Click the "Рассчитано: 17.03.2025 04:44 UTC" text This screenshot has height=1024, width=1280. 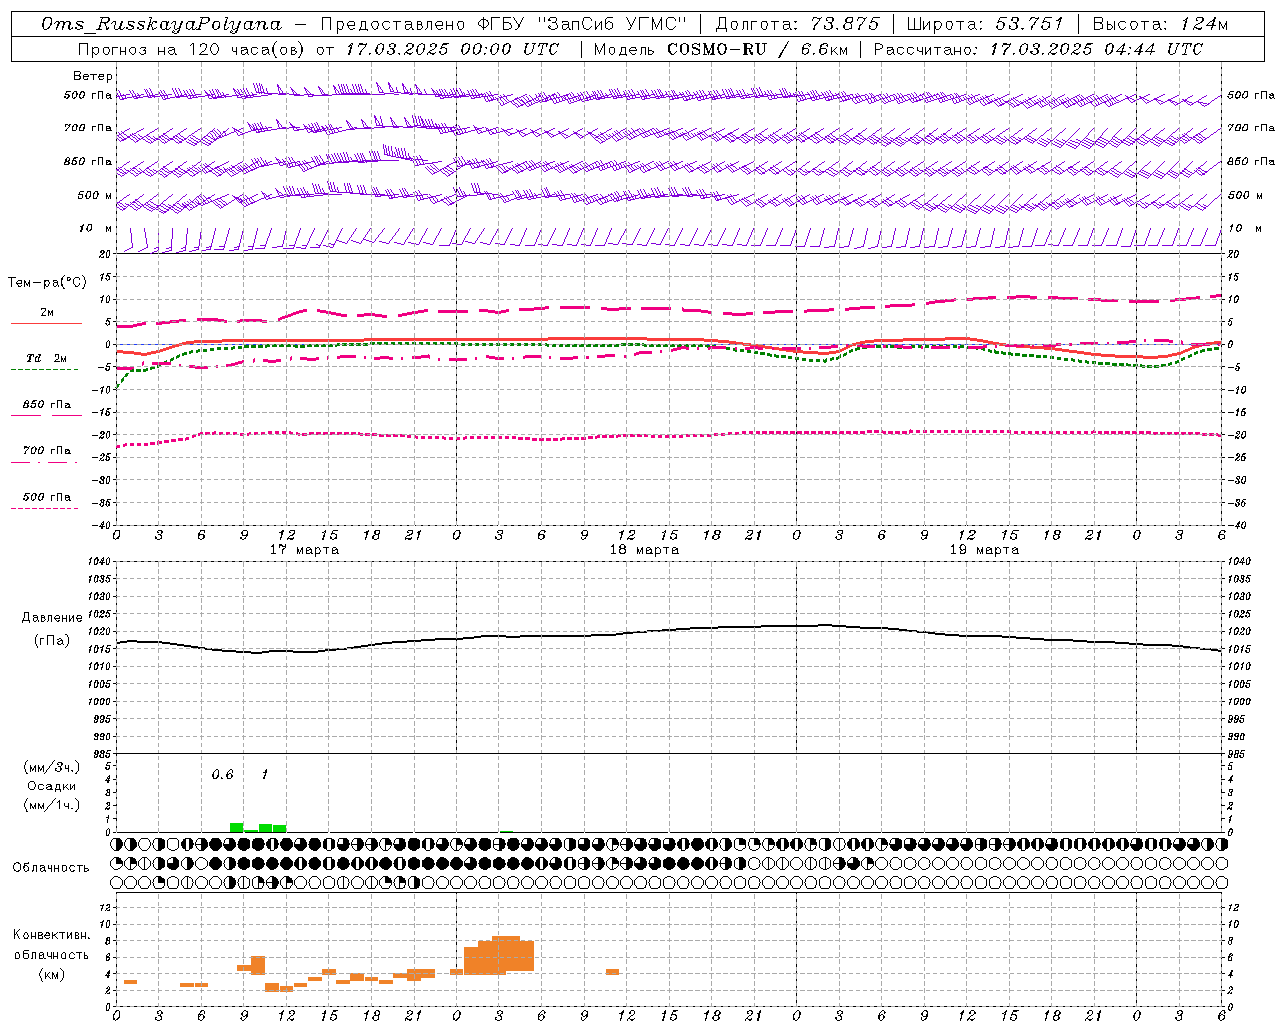(x=1038, y=49)
